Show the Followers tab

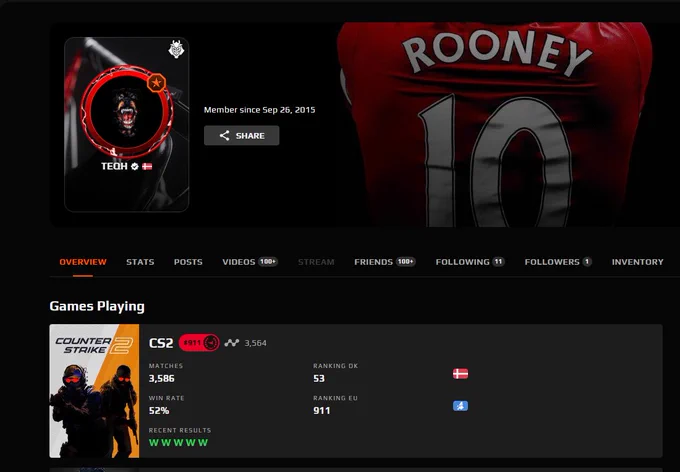point(558,262)
